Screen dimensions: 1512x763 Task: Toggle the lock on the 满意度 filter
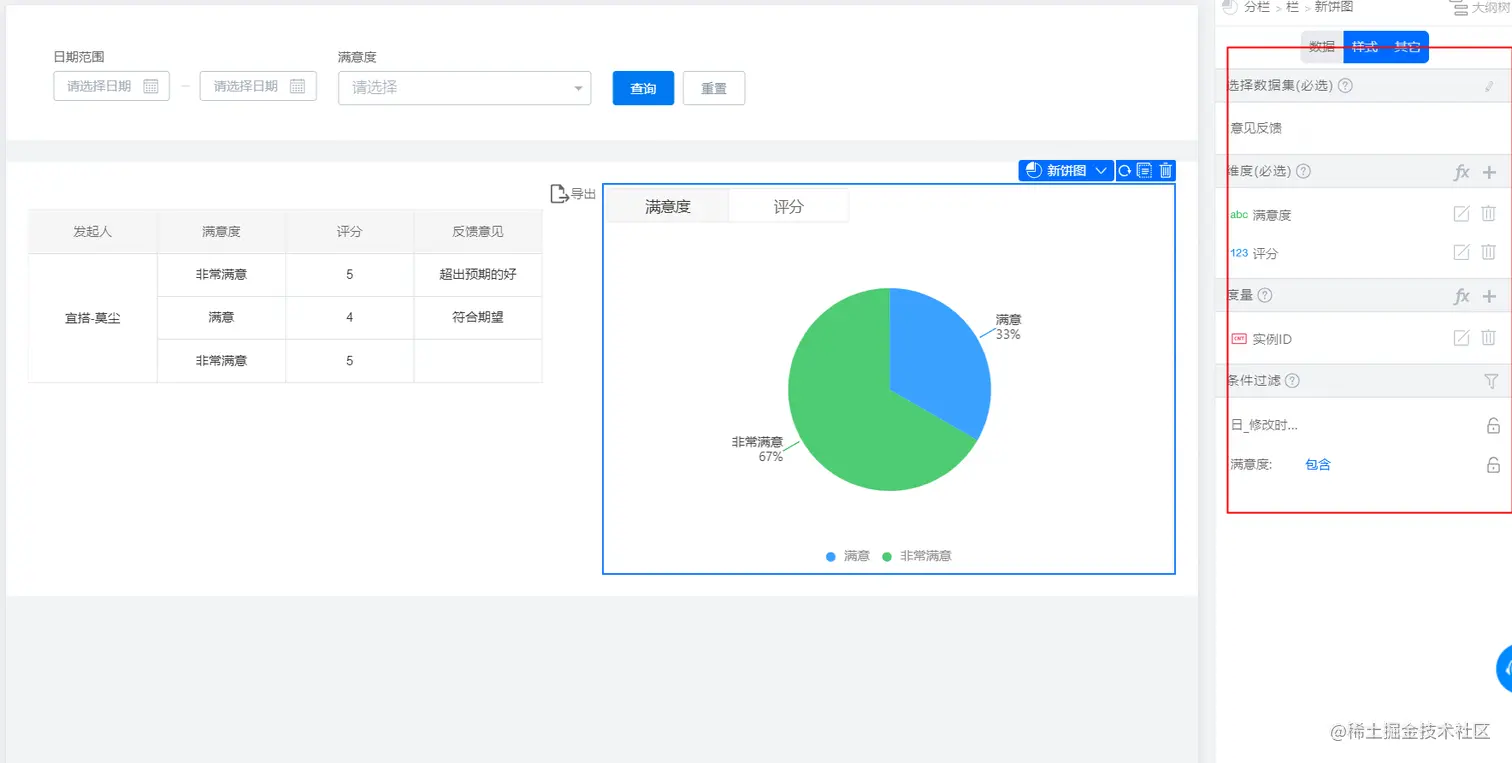pos(1493,464)
